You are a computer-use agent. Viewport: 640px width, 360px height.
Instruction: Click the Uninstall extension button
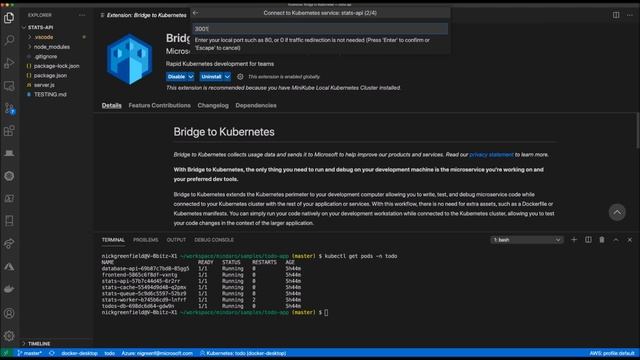(x=211, y=77)
